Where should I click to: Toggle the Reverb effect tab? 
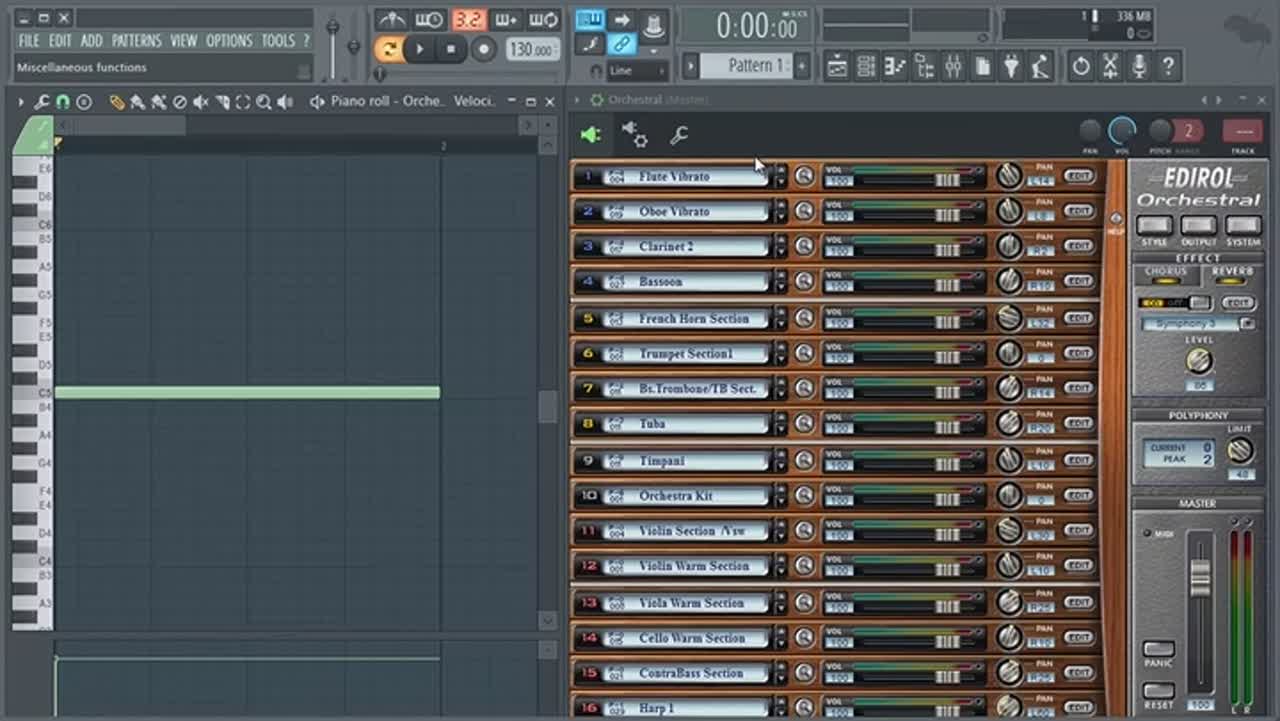pos(1231,273)
